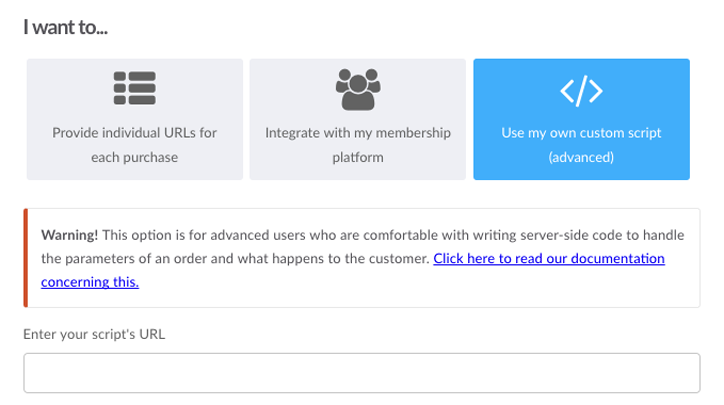Select 'Use my own custom script (advanced)' card
This screenshot has height=405, width=724.
click(581, 119)
